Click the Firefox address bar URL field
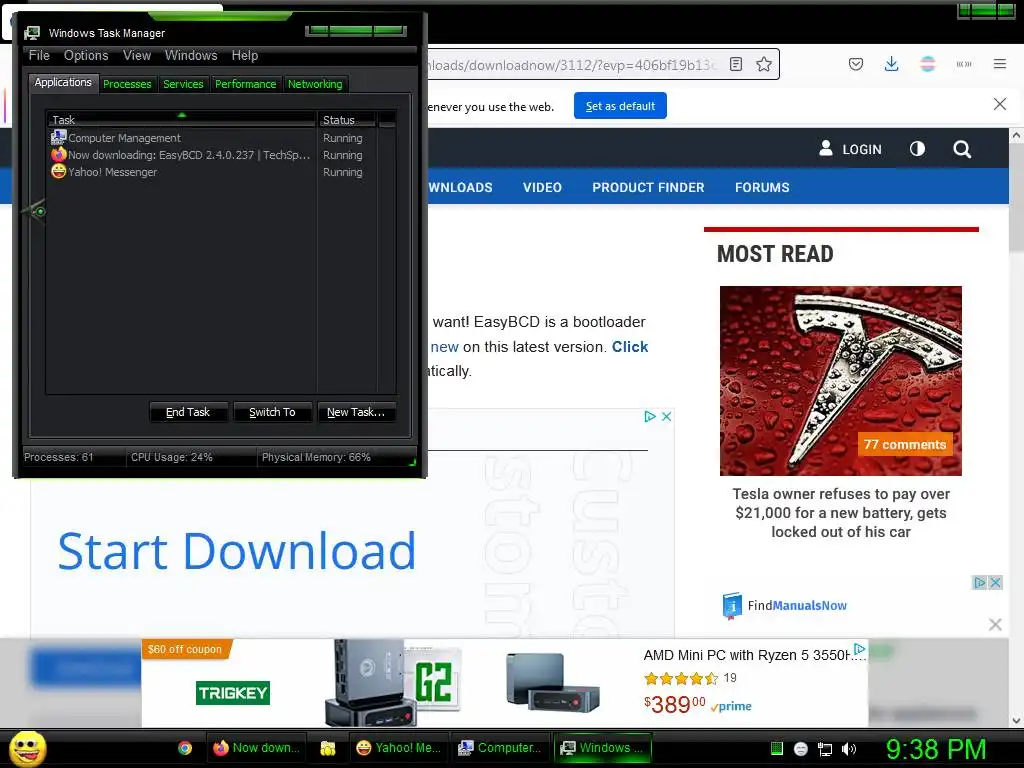 (x=572, y=65)
